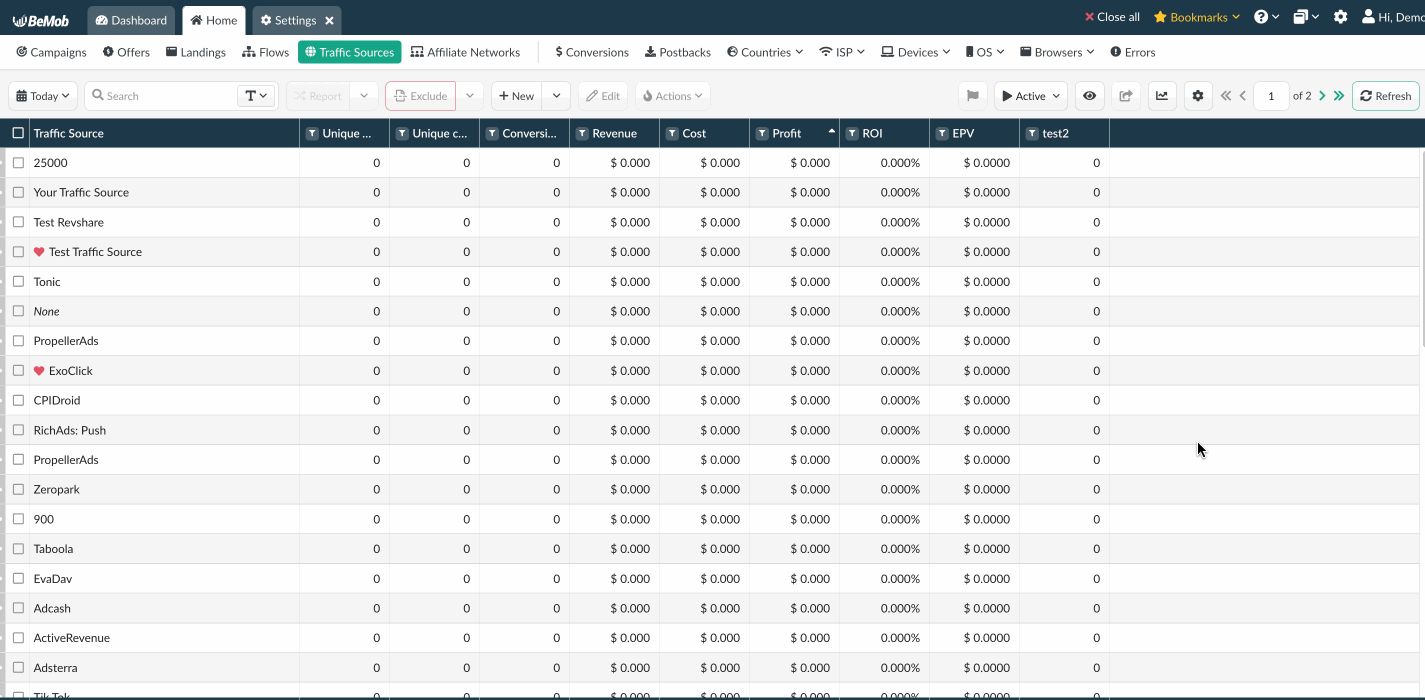This screenshot has height=700, width=1425.
Task: Switch to the Dashboard tab
Action: pos(131,20)
